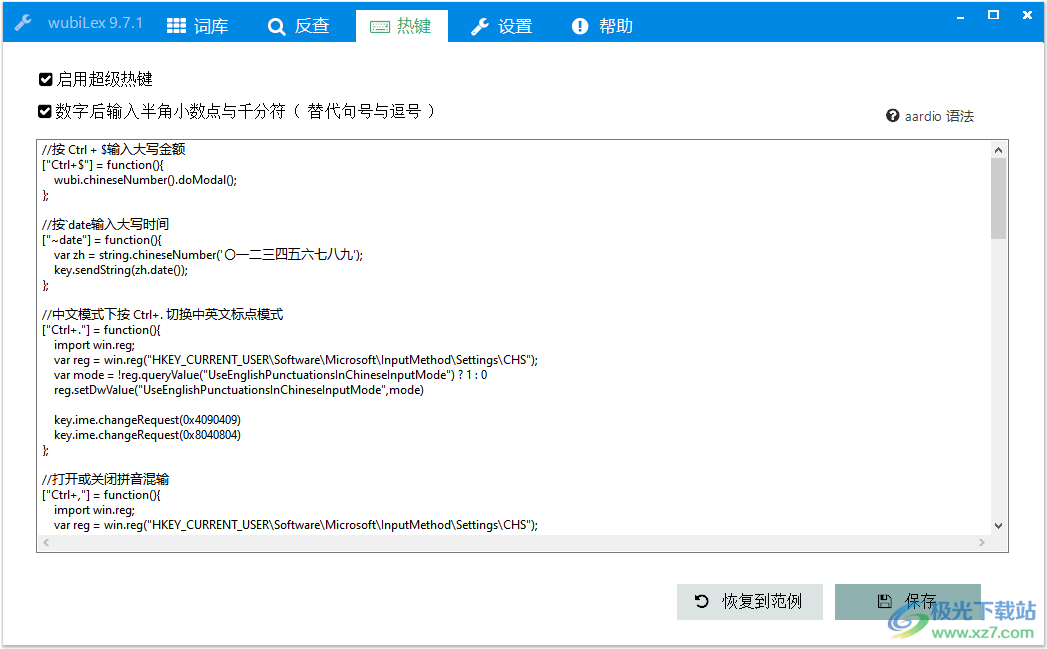Screen dimensions: 1047x649
Task: Disable the 数字后输入半角小数点与千分符 option
Action: (44, 111)
